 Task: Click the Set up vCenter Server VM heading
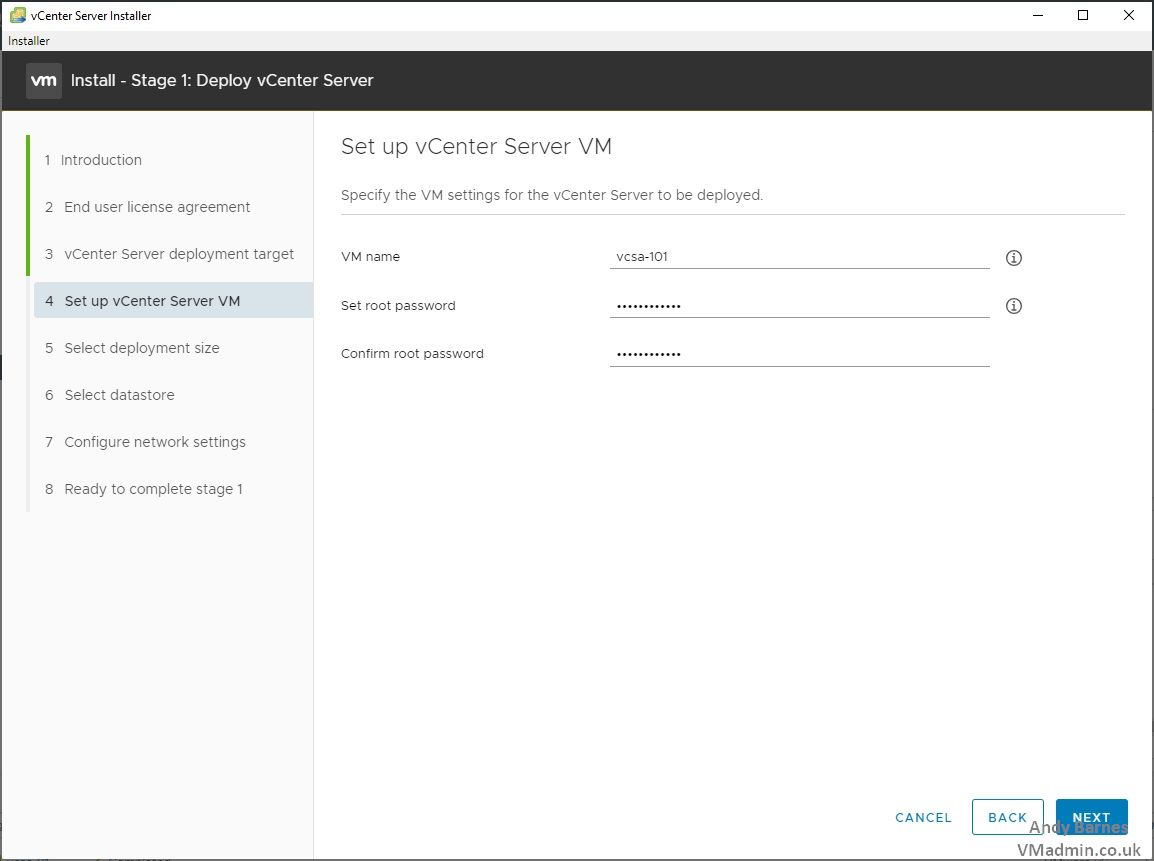(x=476, y=146)
